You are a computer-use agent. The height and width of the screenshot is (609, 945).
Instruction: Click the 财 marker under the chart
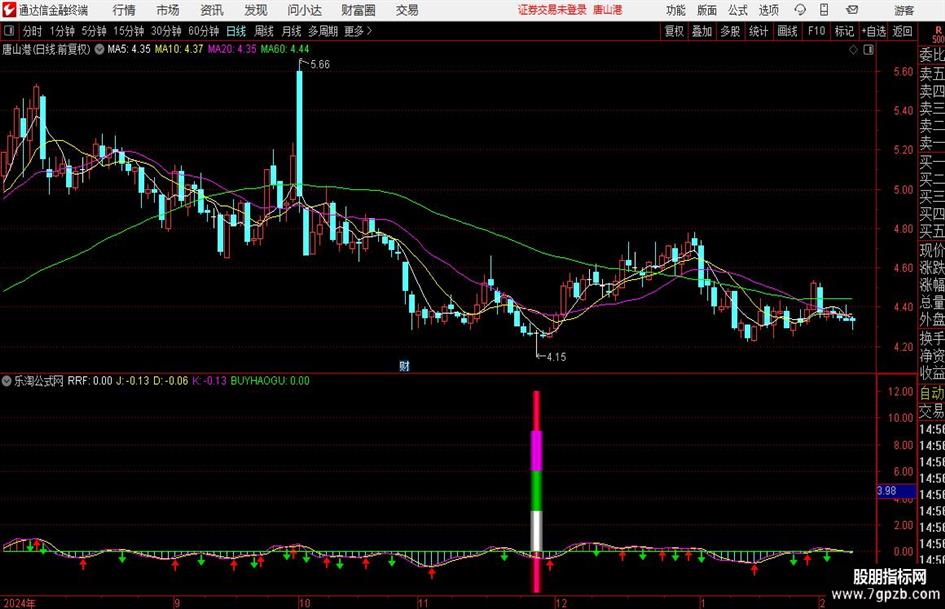[404, 365]
